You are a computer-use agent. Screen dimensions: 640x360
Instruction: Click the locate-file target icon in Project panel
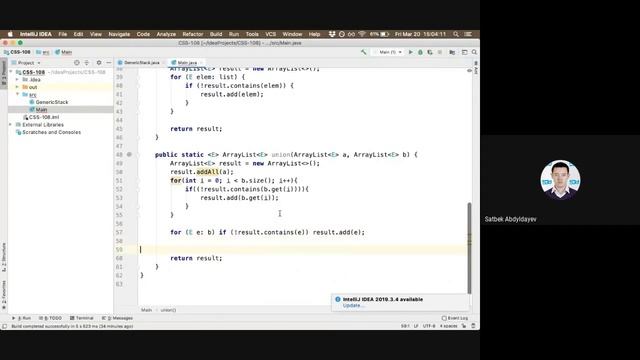[x=77, y=63]
